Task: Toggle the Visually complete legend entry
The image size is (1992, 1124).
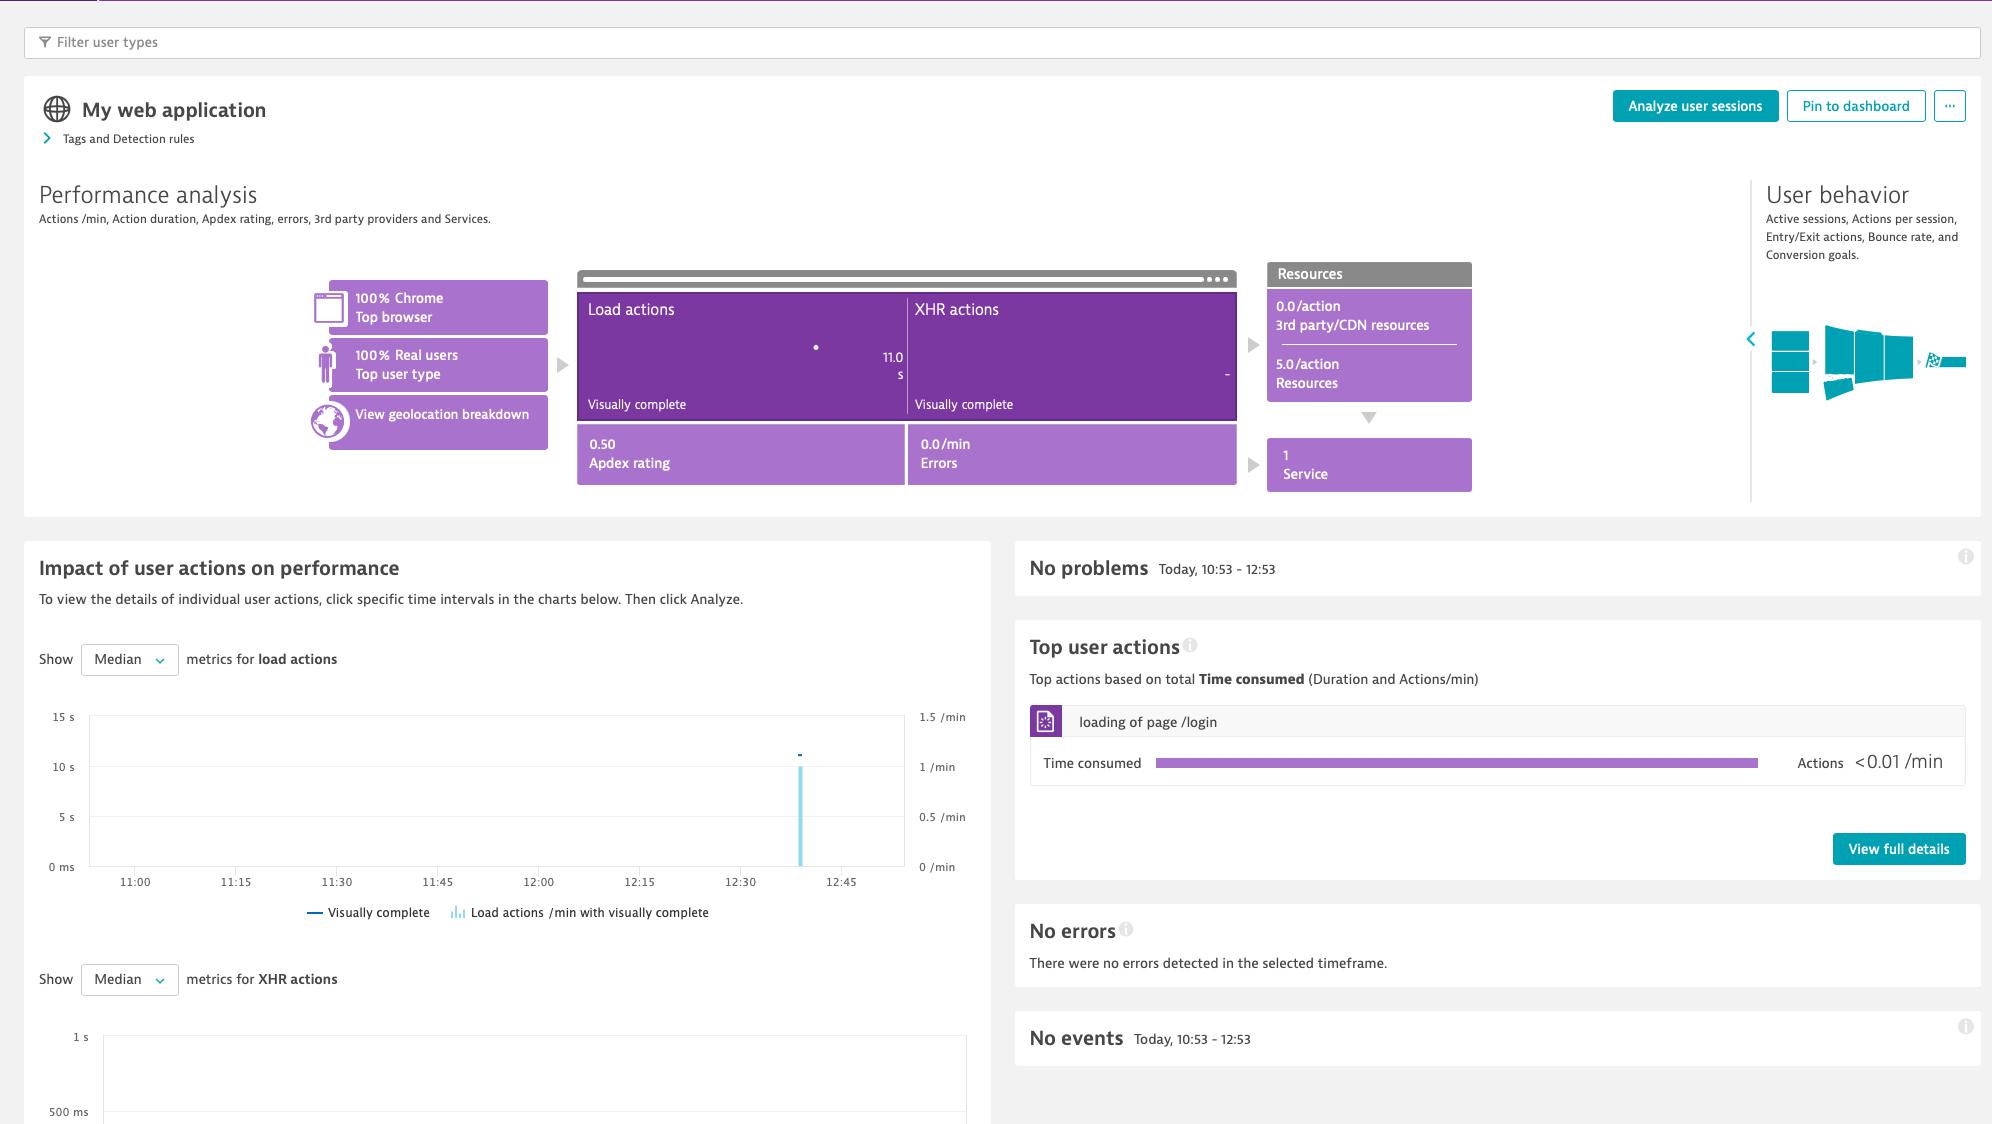Action: coord(377,912)
